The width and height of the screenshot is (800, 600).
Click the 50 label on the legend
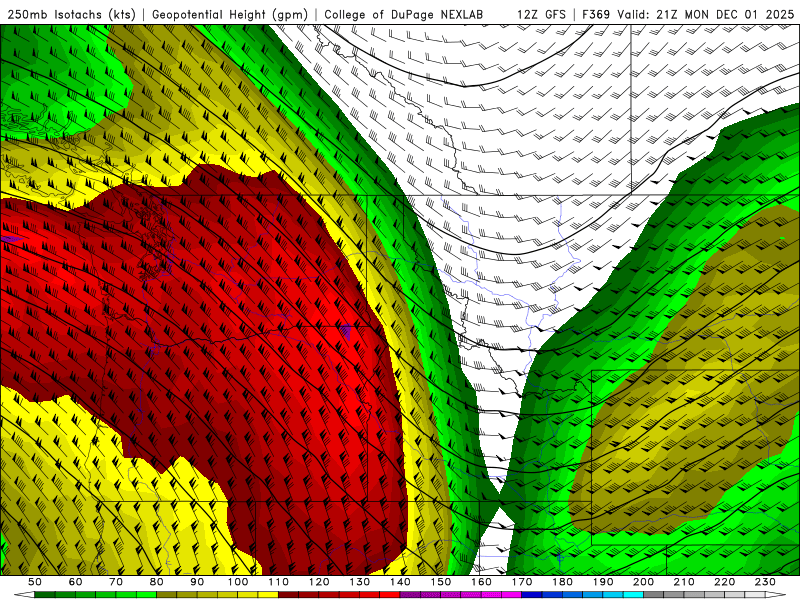(x=35, y=582)
